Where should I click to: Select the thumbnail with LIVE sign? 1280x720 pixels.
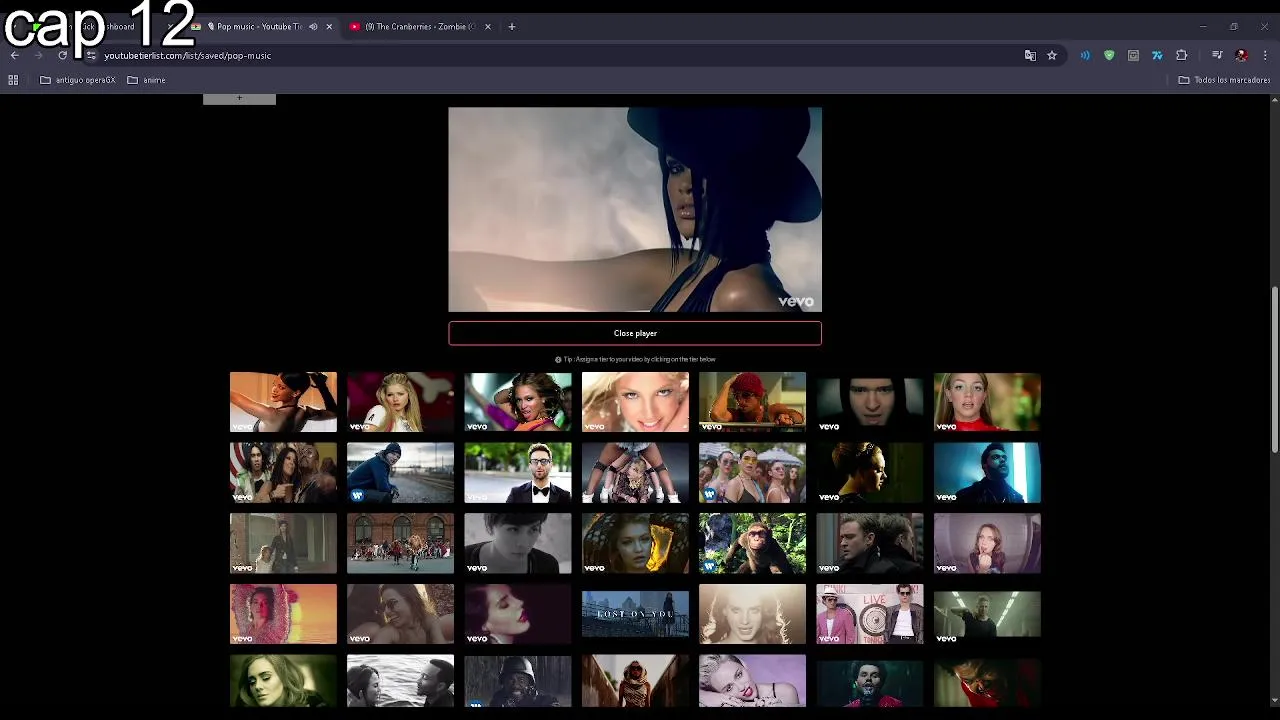[x=870, y=613]
